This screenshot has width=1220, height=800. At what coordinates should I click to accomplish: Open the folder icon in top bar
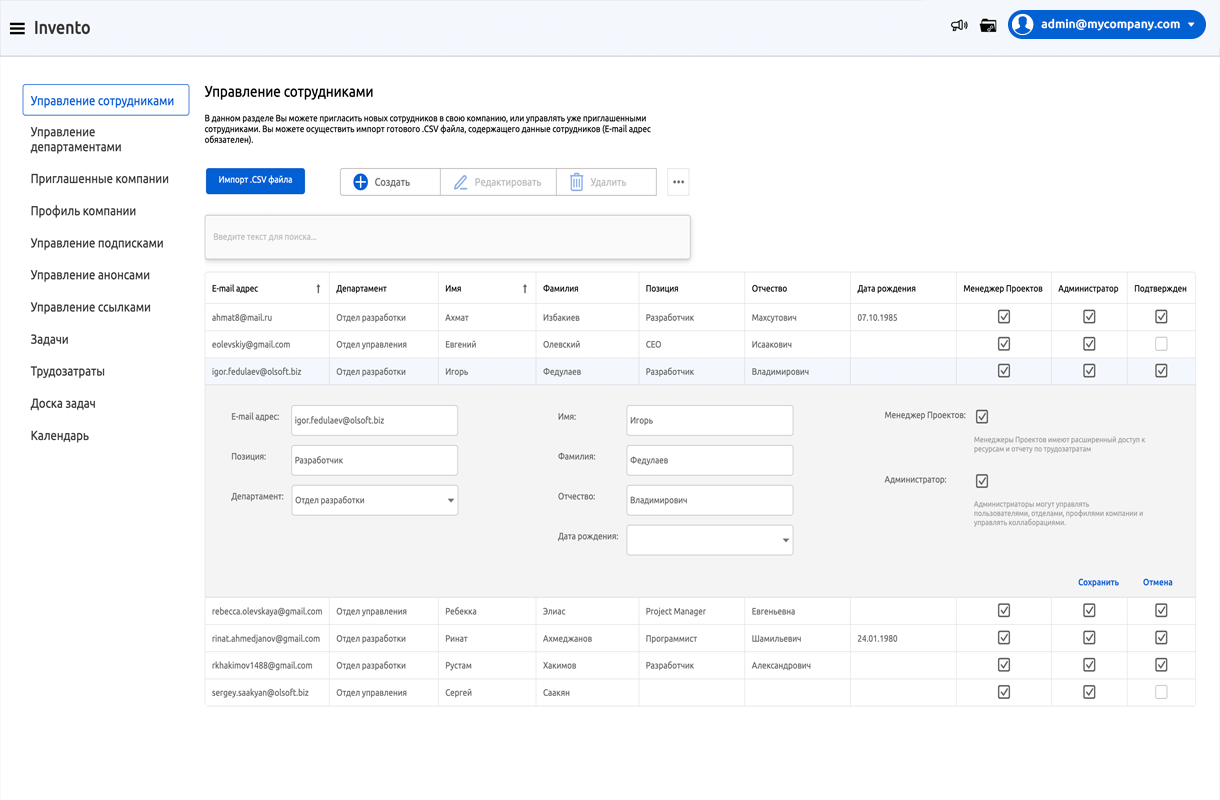(988, 25)
